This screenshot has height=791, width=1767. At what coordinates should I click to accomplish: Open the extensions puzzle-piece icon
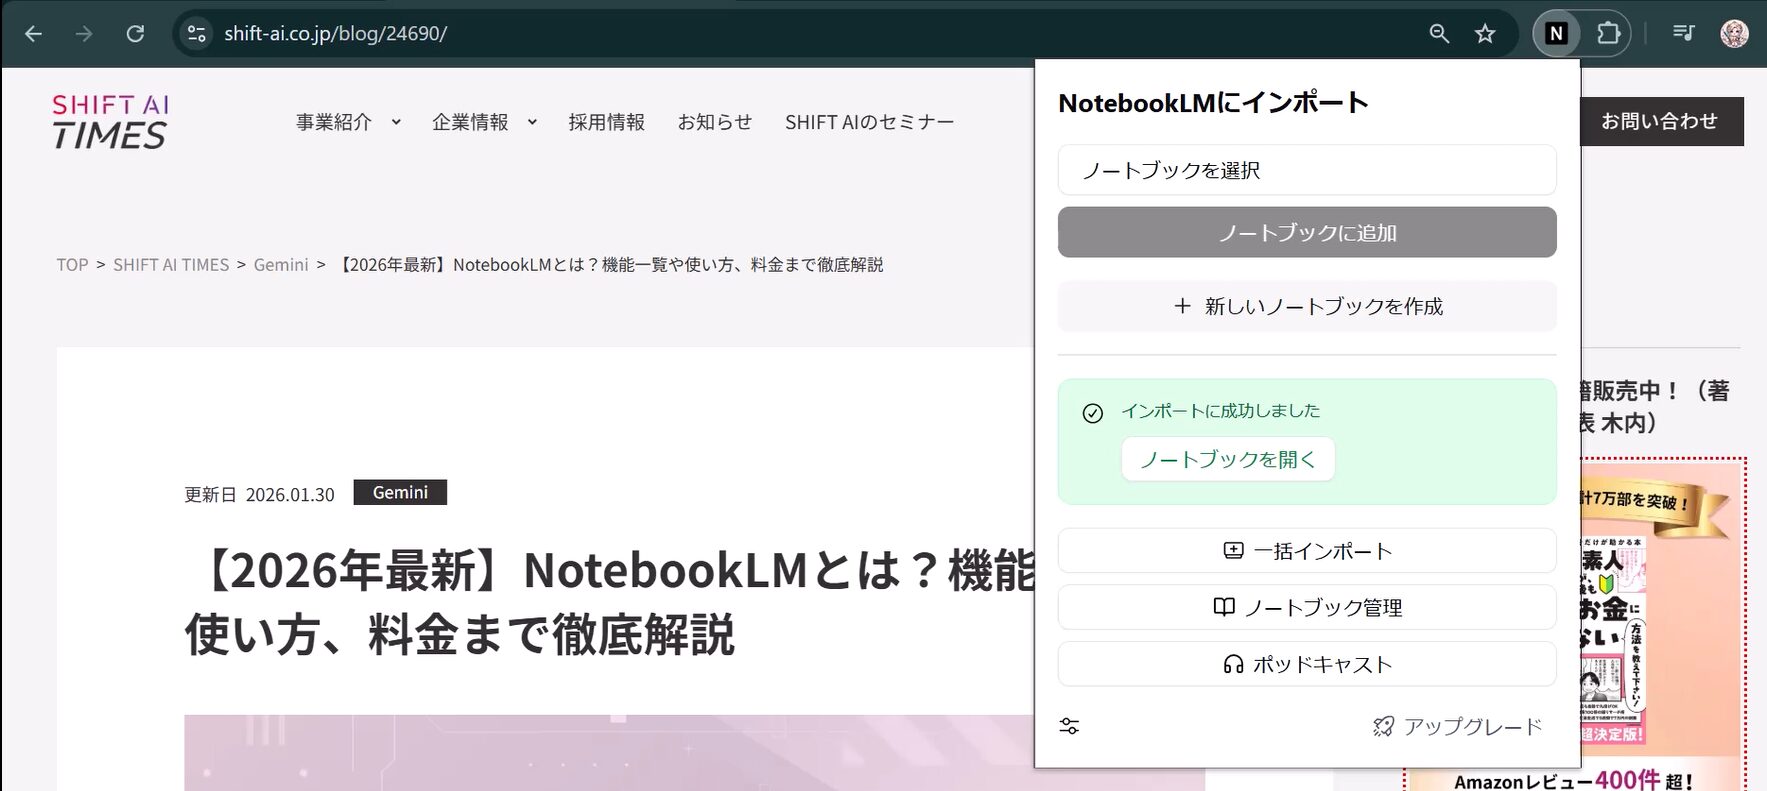(1608, 34)
